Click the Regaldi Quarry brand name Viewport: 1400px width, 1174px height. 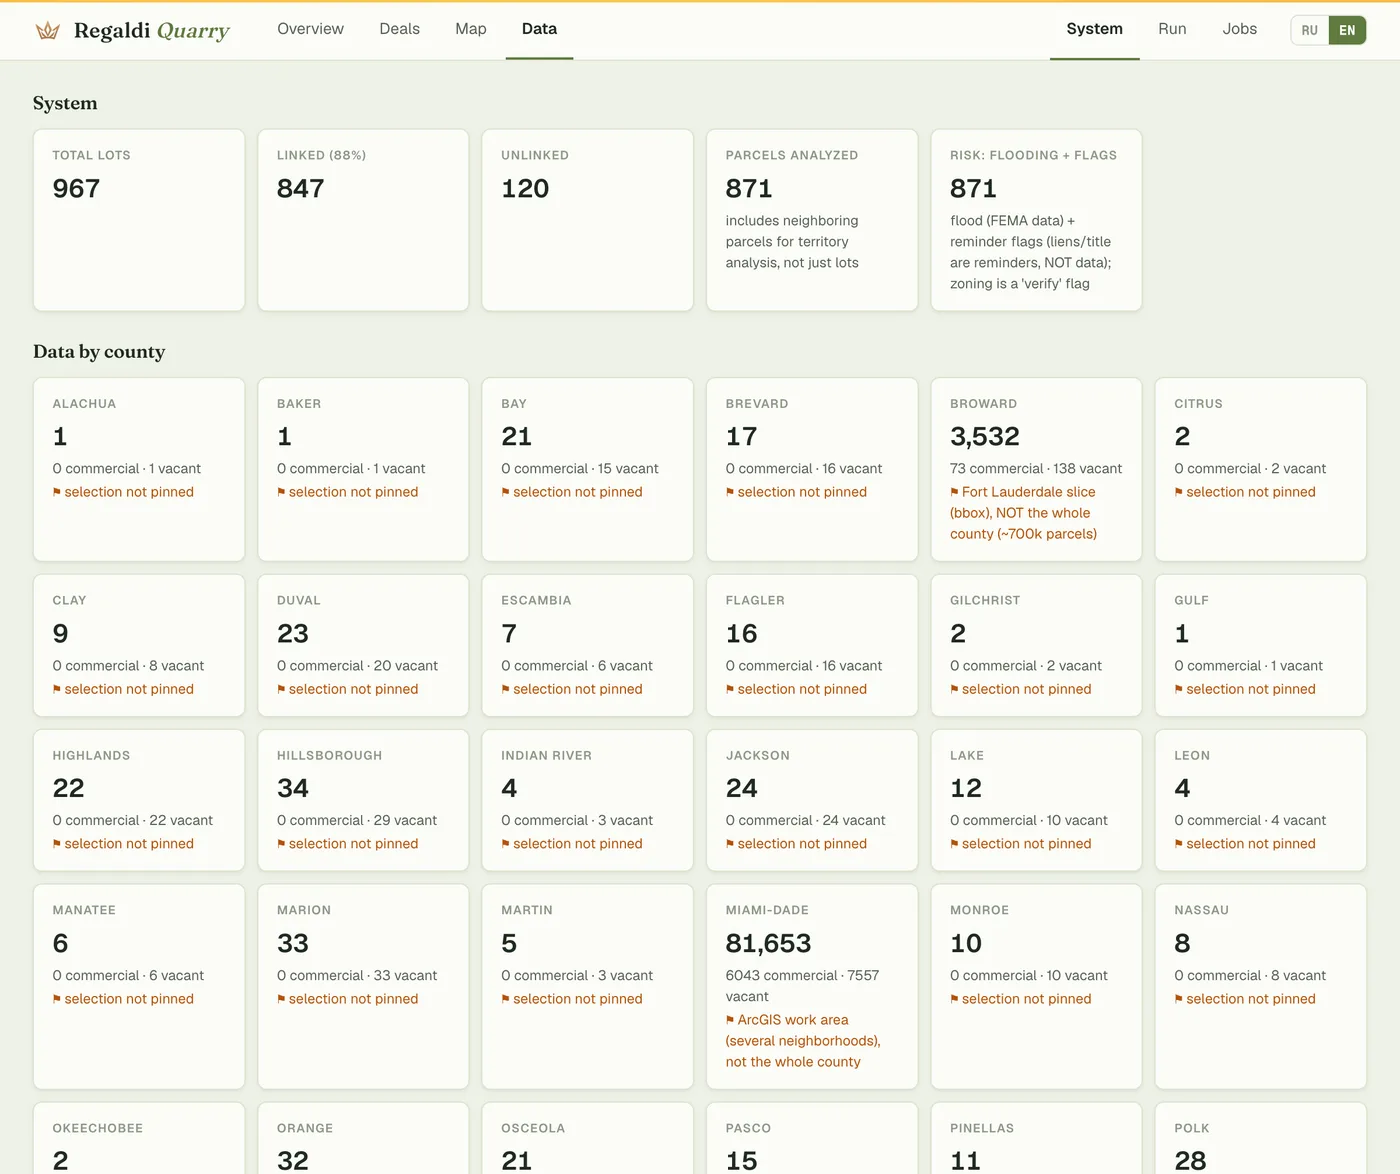152,31
